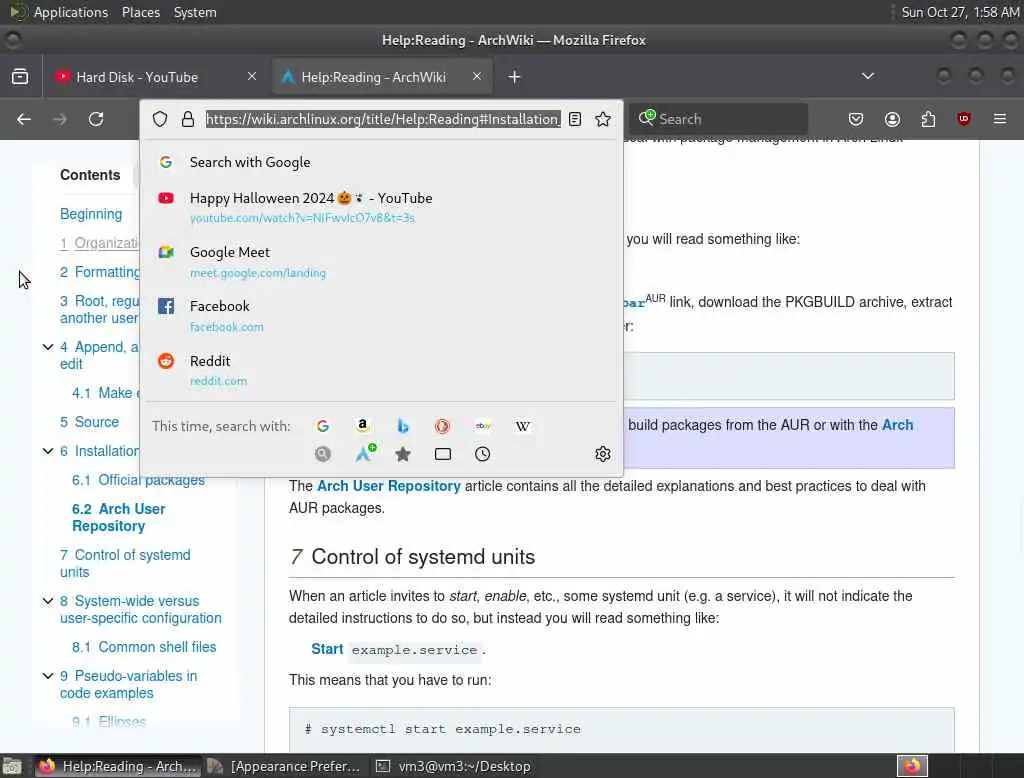Click the URL address bar field
Image resolution: width=1024 pixels, height=778 pixels.
coord(383,119)
